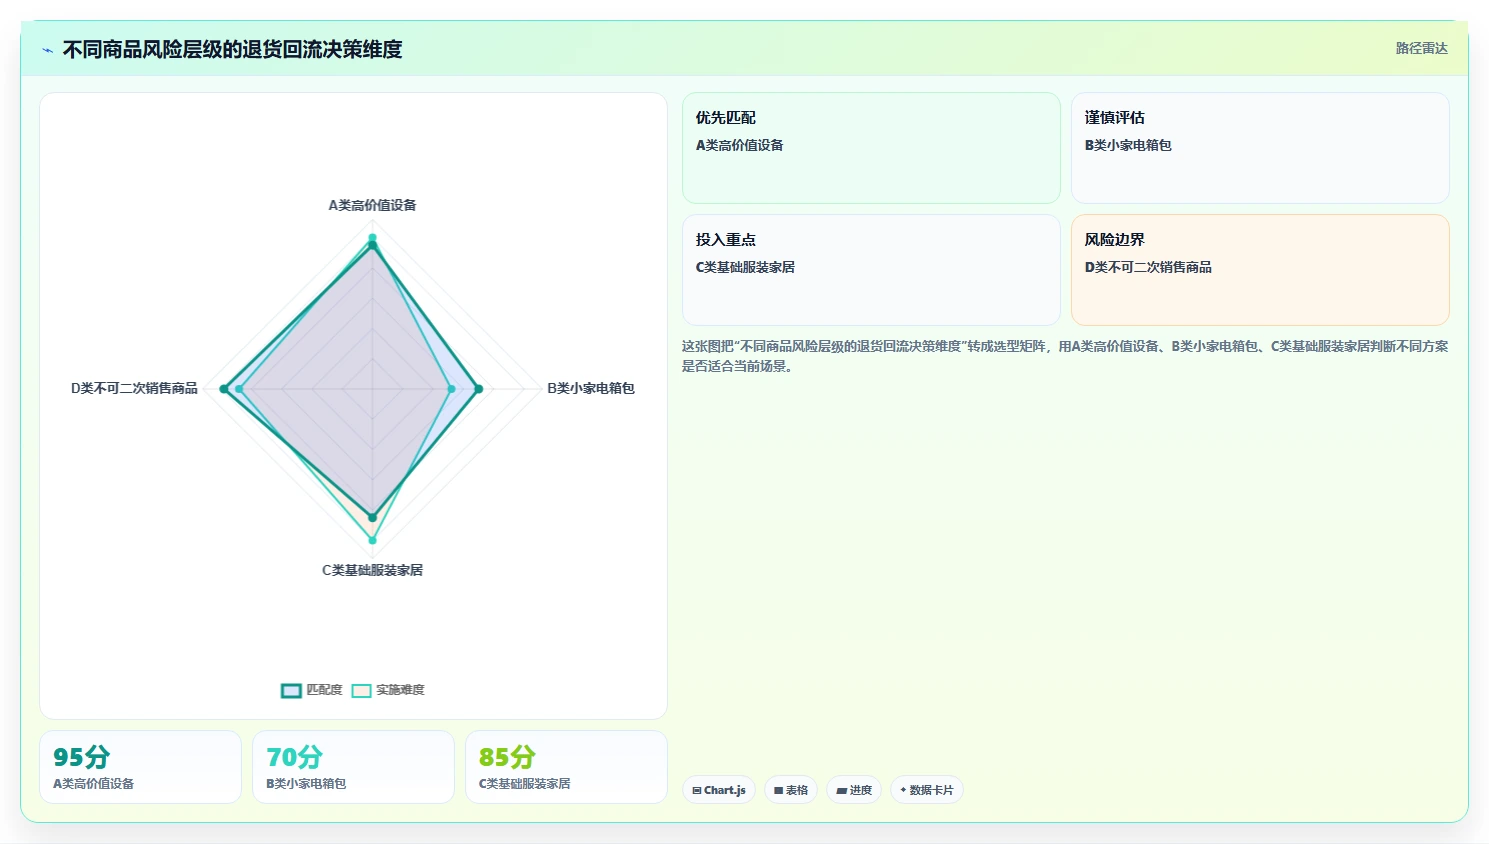Image resolution: width=1489 pixels, height=844 pixels.
Task: Click the C类基础服装家居 radar axis label
Action: coord(372,570)
